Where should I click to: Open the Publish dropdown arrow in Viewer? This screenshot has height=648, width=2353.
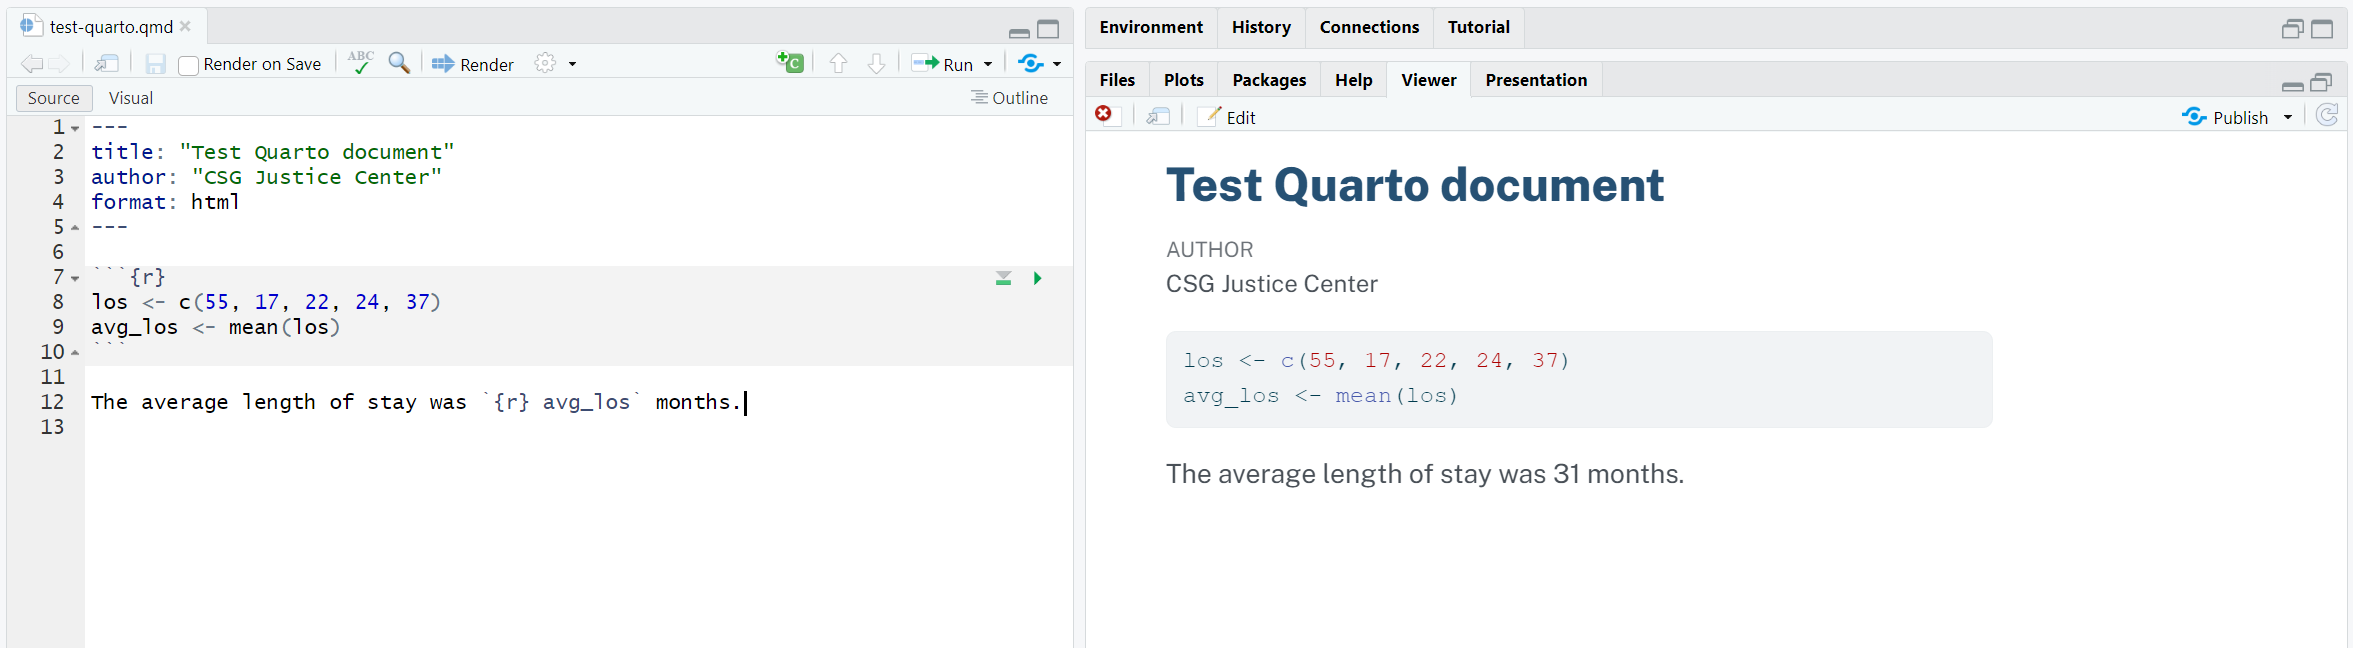click(2287, 118)
